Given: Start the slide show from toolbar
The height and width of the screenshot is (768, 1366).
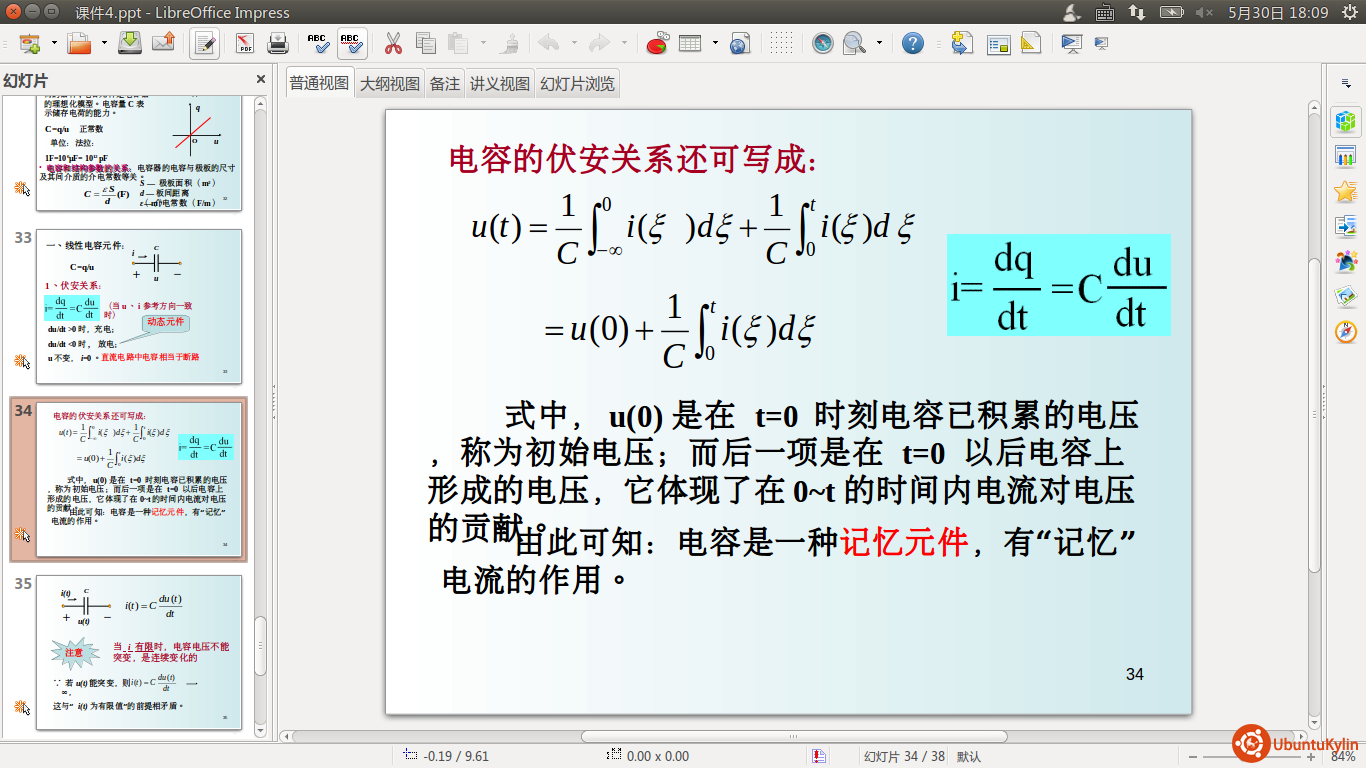Looking at the screenshot, I should click(x=1071, y=44).
